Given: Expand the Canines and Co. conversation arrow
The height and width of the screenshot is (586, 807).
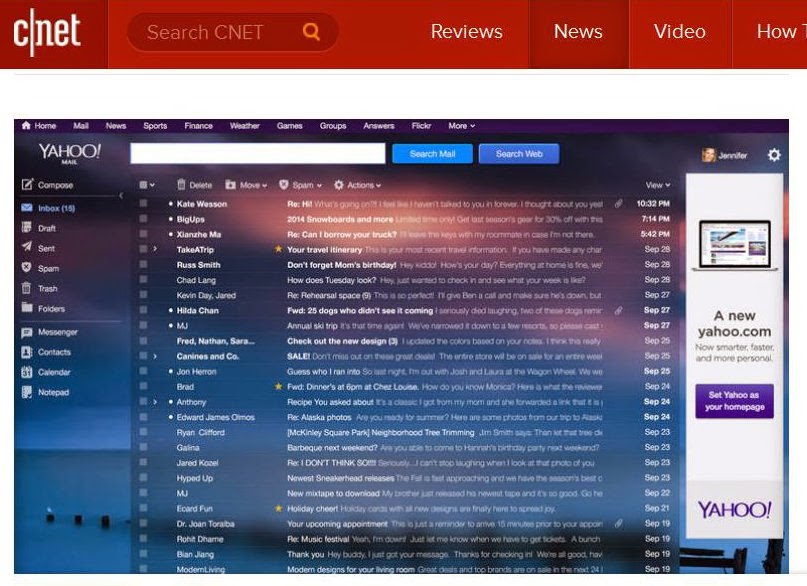Looking at the screenshot, I should point(155,356).
